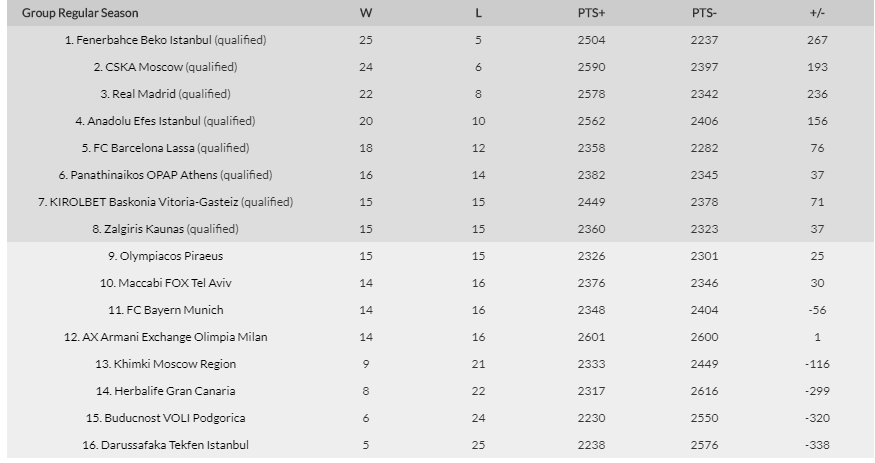Sort standings by the +/- column header
Screen dimensions: 875x463
tap(817, 13)
